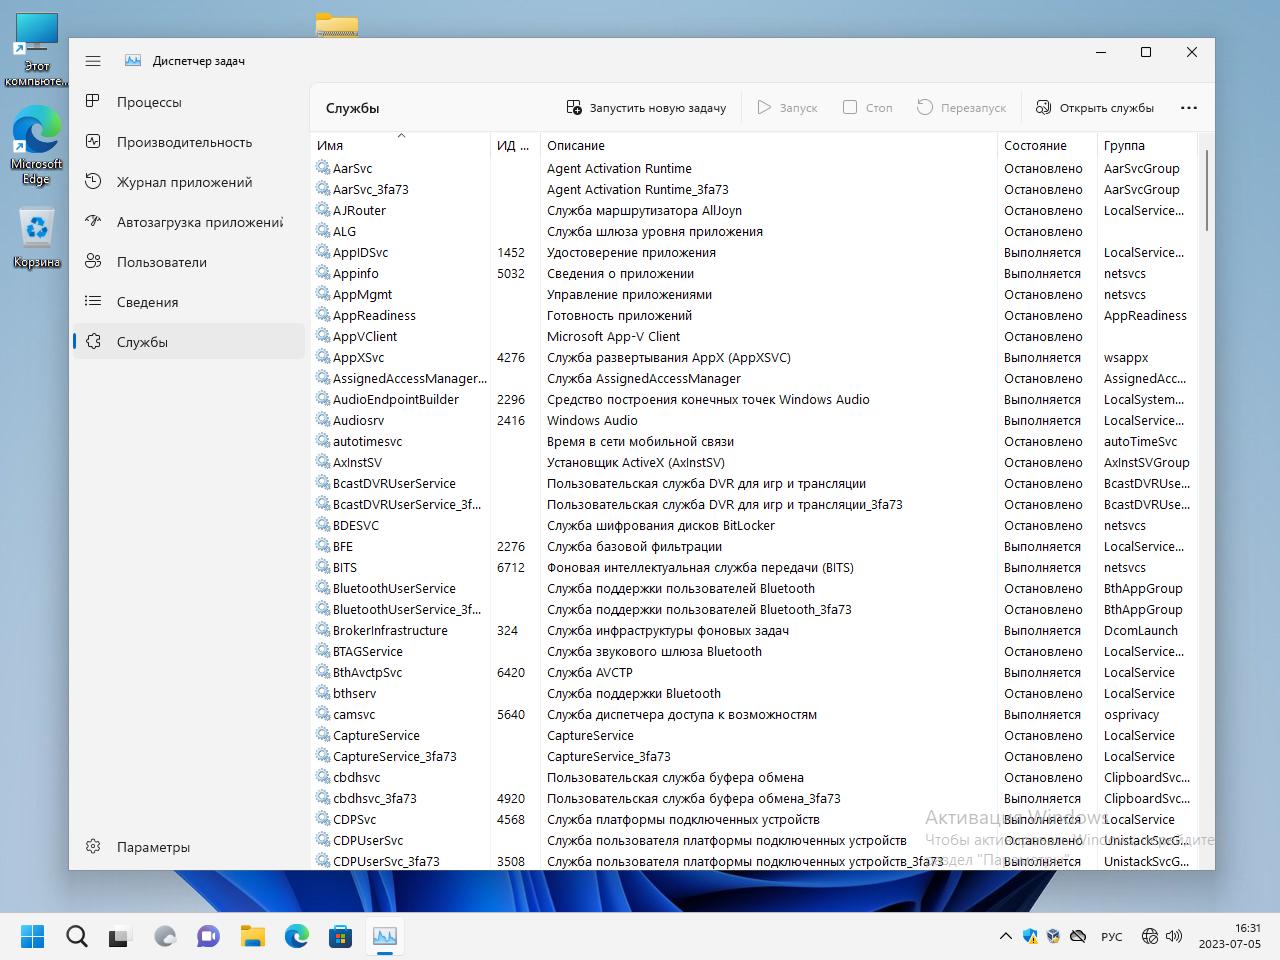Open the Processes page icon
The width and height of the screenshot is (1280, 960).
coord(93,102)
